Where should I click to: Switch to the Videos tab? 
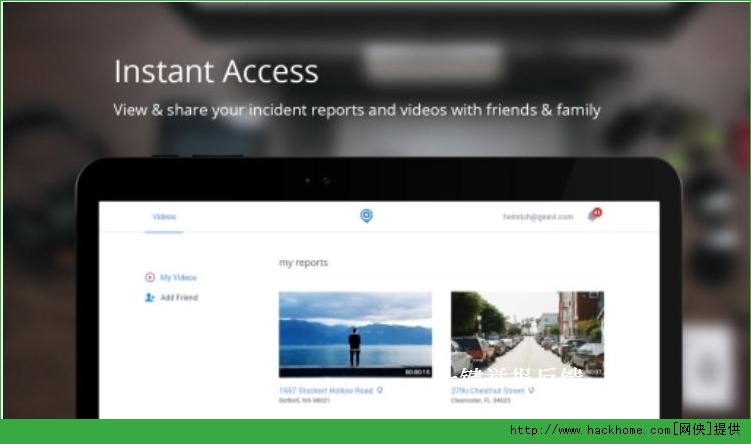click(164, 217)
